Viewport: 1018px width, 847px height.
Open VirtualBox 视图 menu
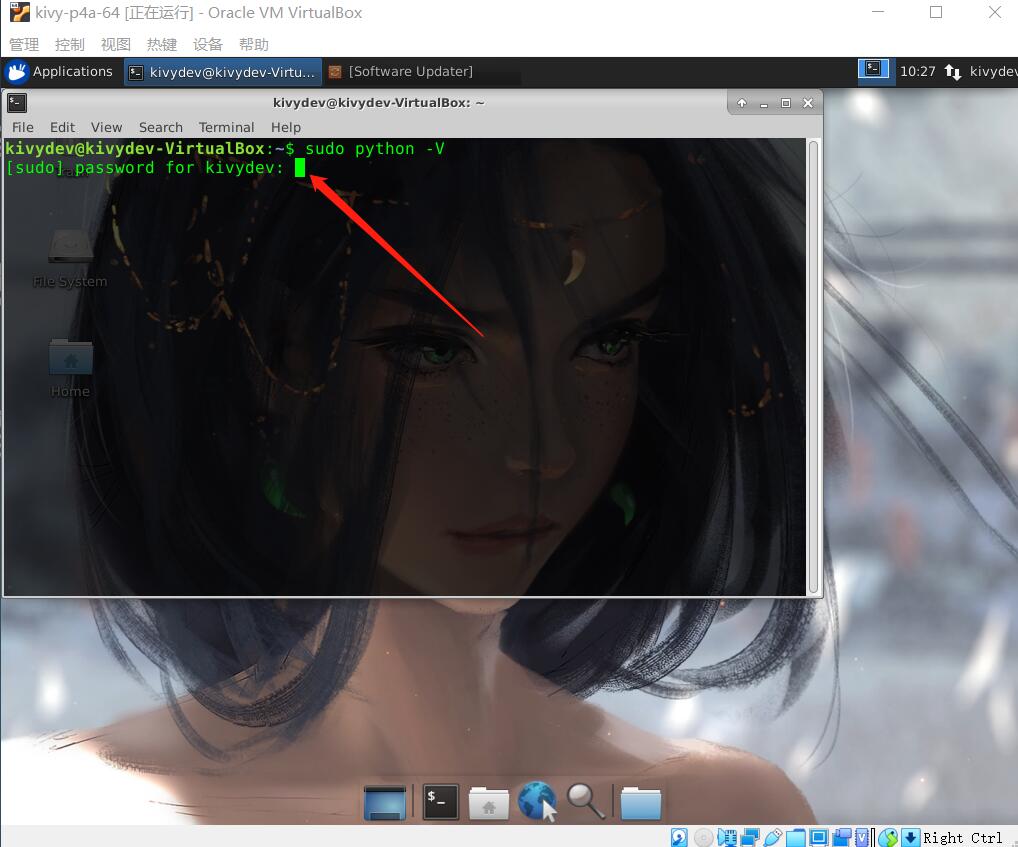click(x=116, y=44)
